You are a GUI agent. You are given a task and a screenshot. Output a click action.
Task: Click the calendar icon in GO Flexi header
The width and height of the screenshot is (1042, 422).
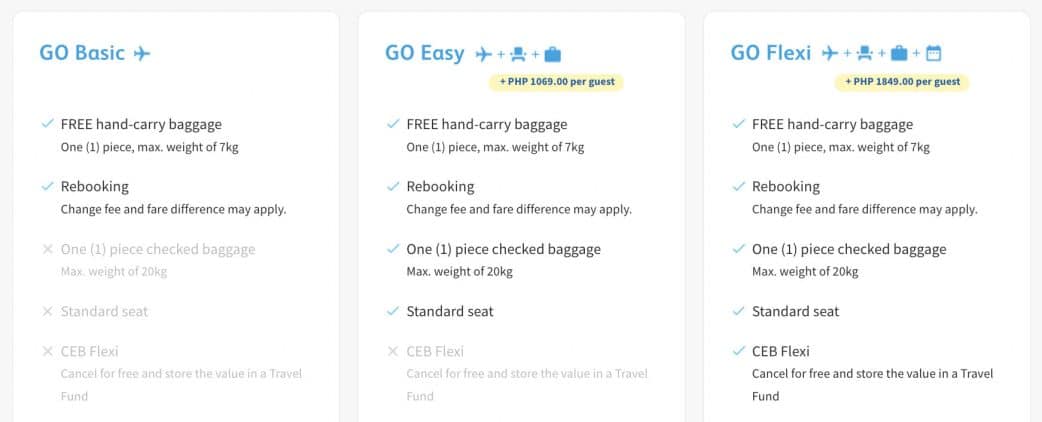(934, 54)
